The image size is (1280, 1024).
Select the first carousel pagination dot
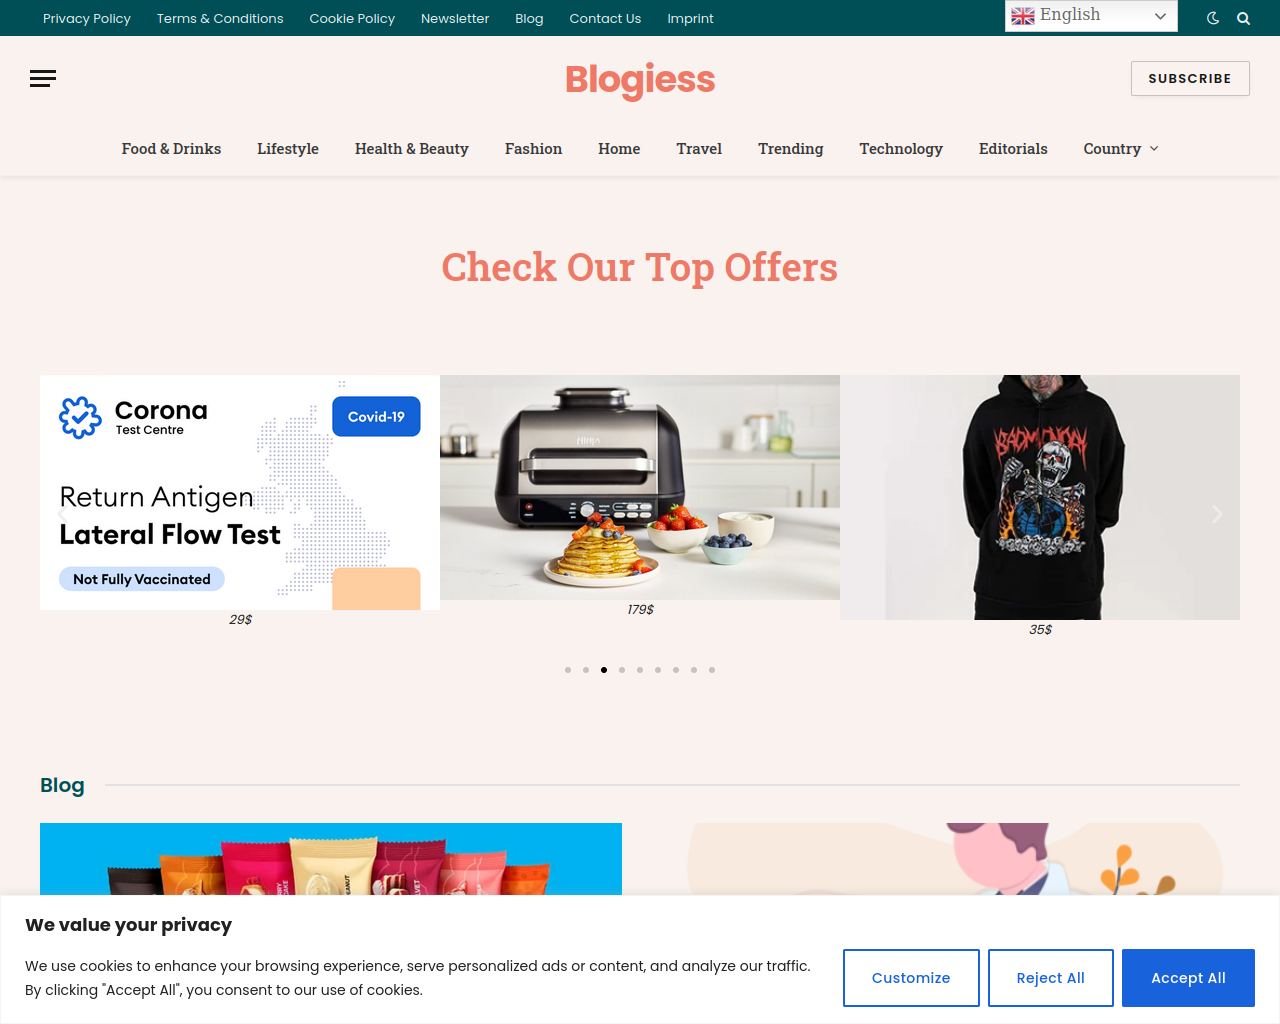click(568, 670)
